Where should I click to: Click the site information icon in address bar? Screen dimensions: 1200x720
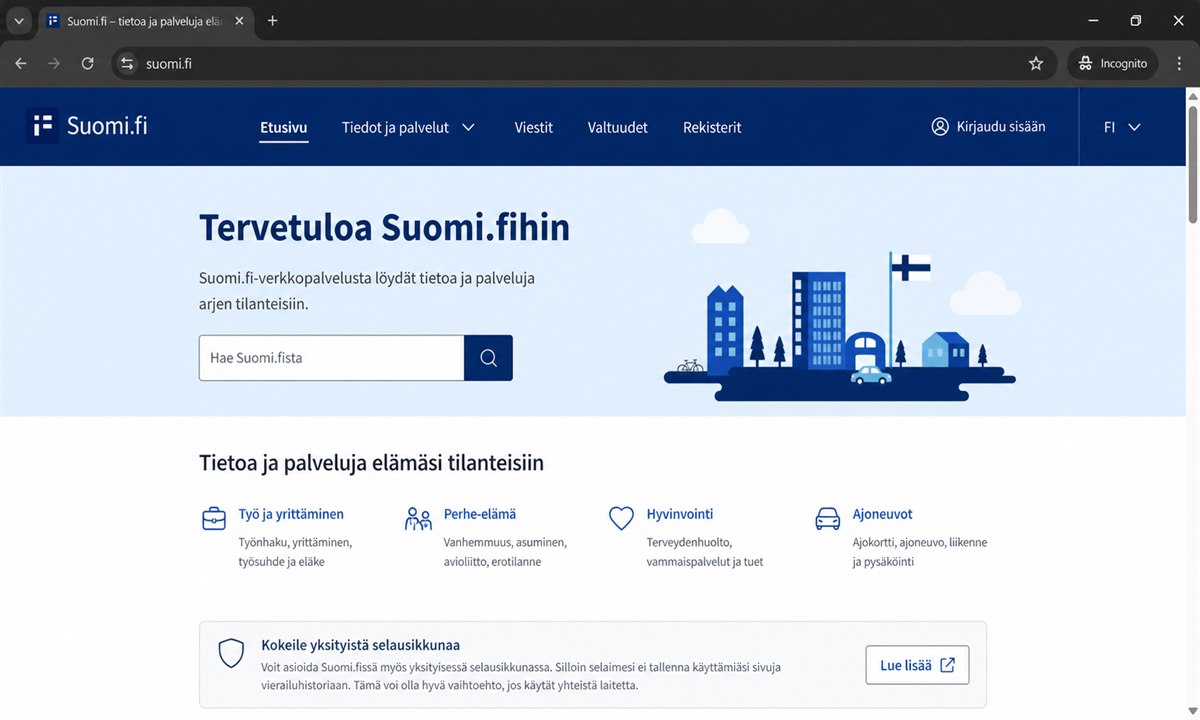(127, 63)
